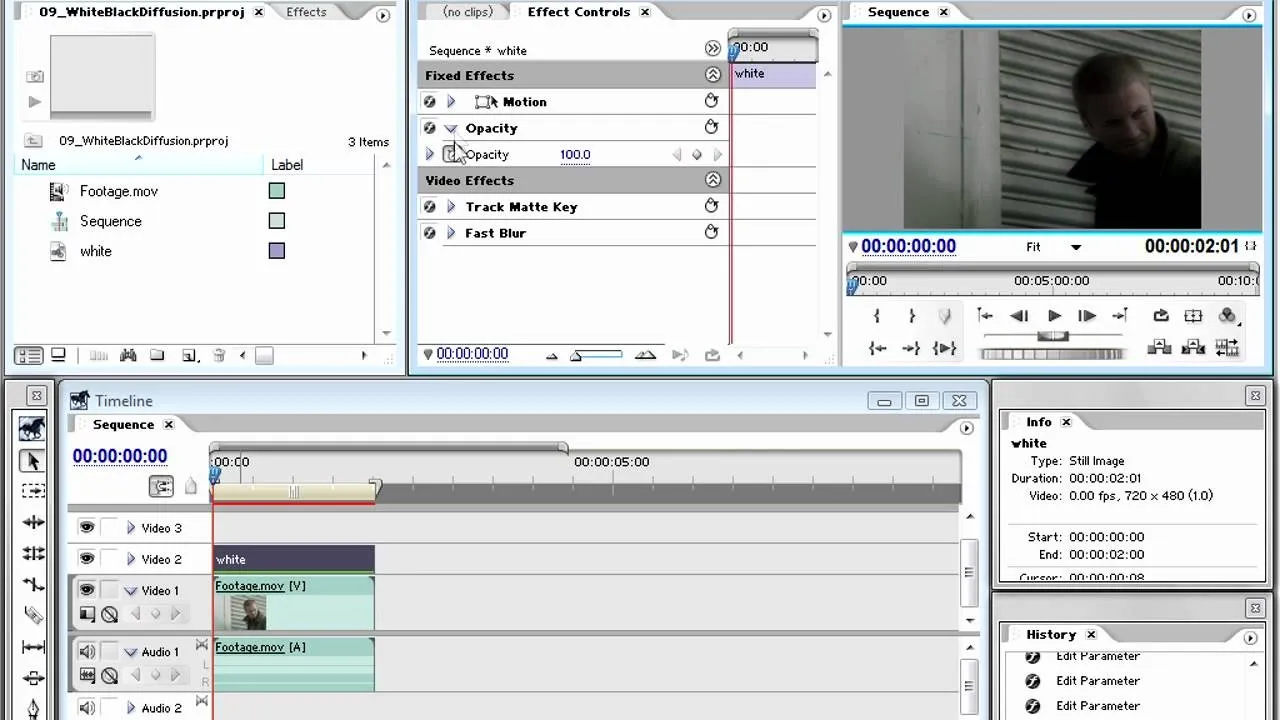Image resolution: width=1280 pixels, height=720 pixels.
Task: Collapse the Audio 1 track
Action: tap(130, 652)
